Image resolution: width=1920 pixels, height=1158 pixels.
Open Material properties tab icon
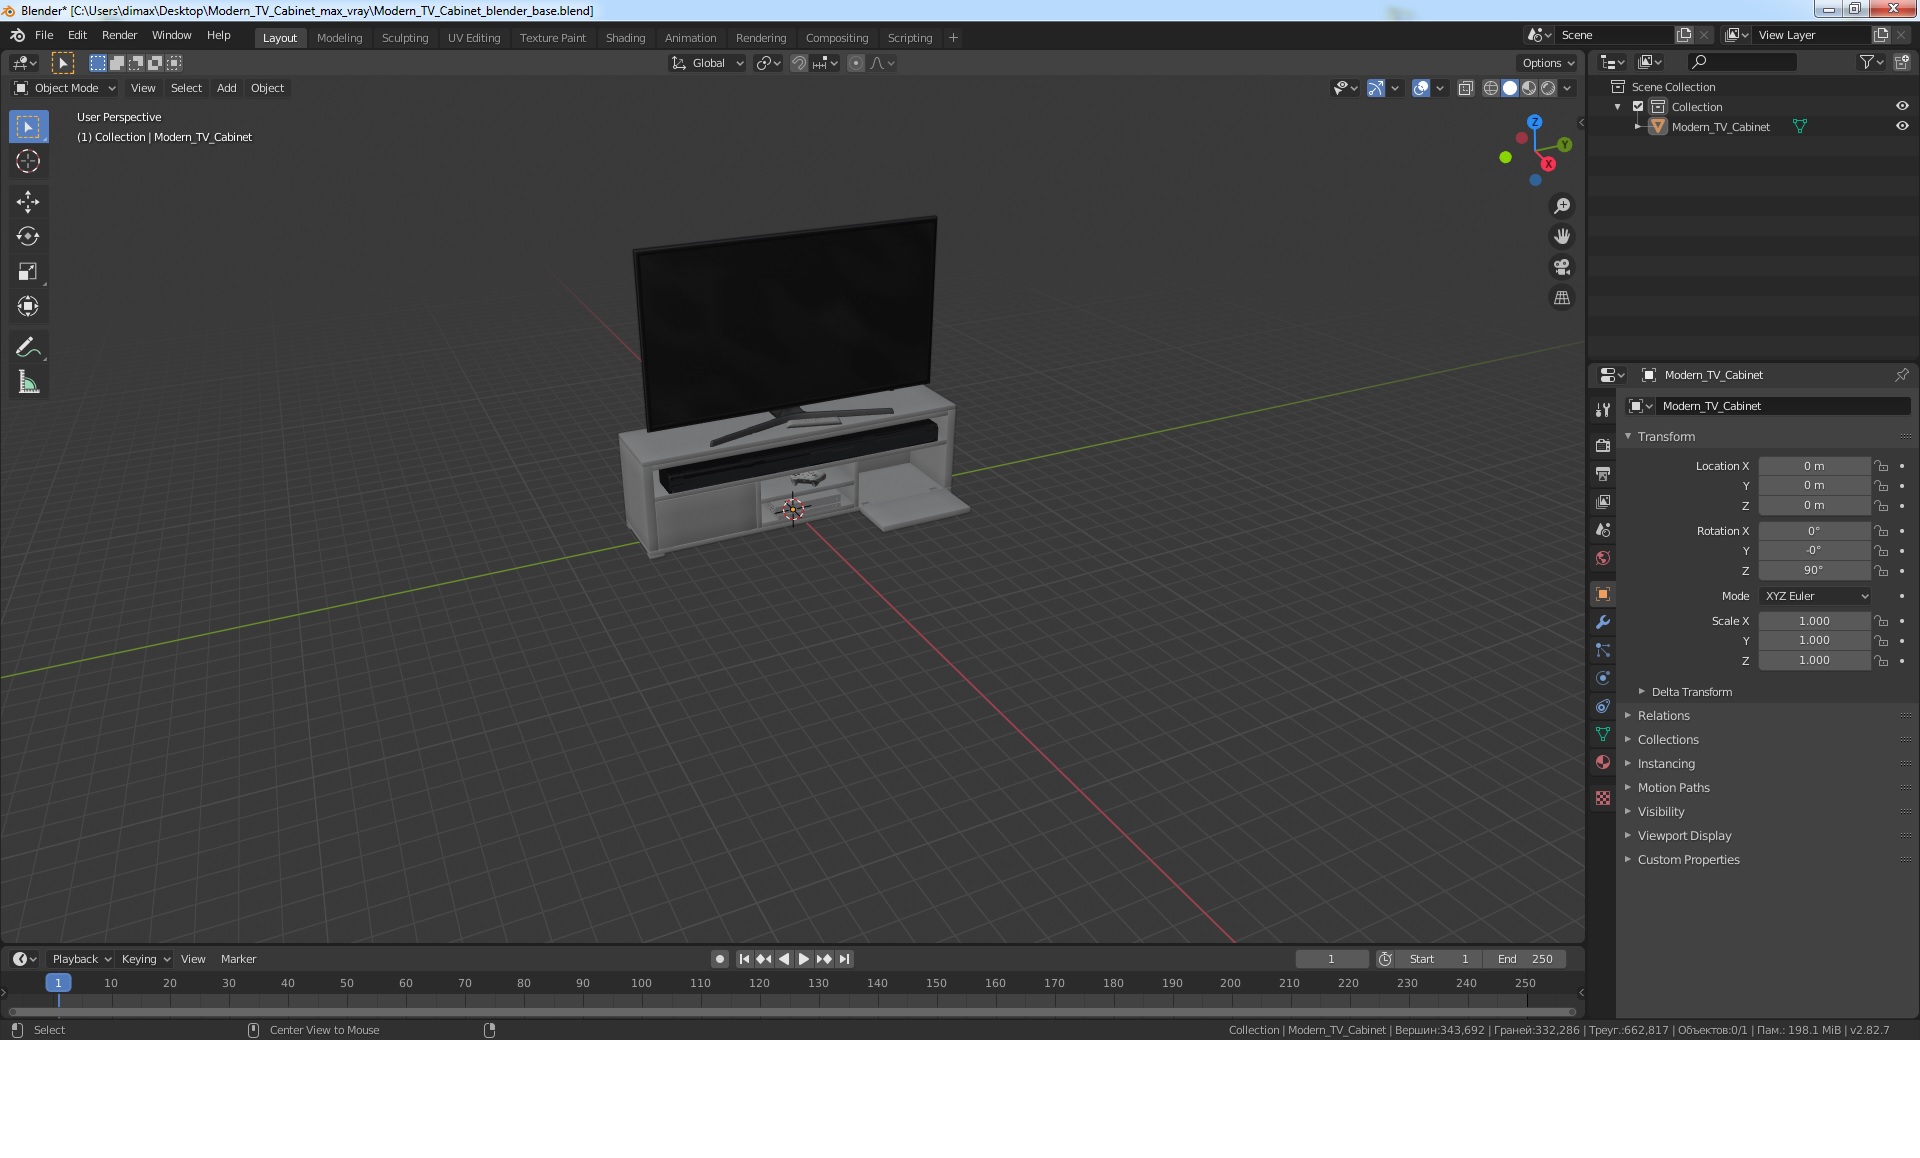(1603, 762)
